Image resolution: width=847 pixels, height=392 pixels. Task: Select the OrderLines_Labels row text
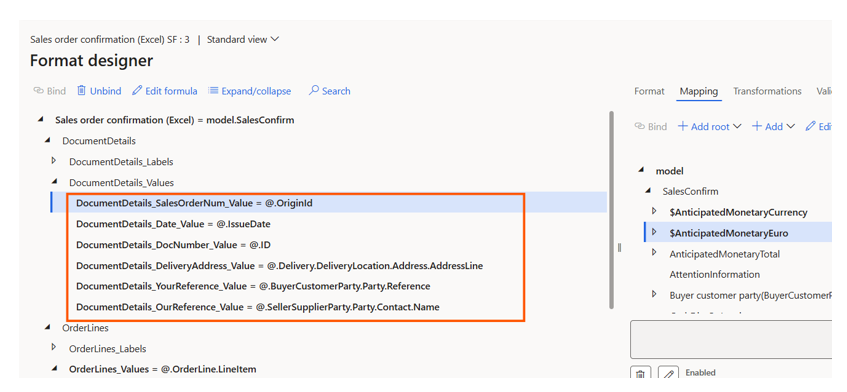coord(107,349)
